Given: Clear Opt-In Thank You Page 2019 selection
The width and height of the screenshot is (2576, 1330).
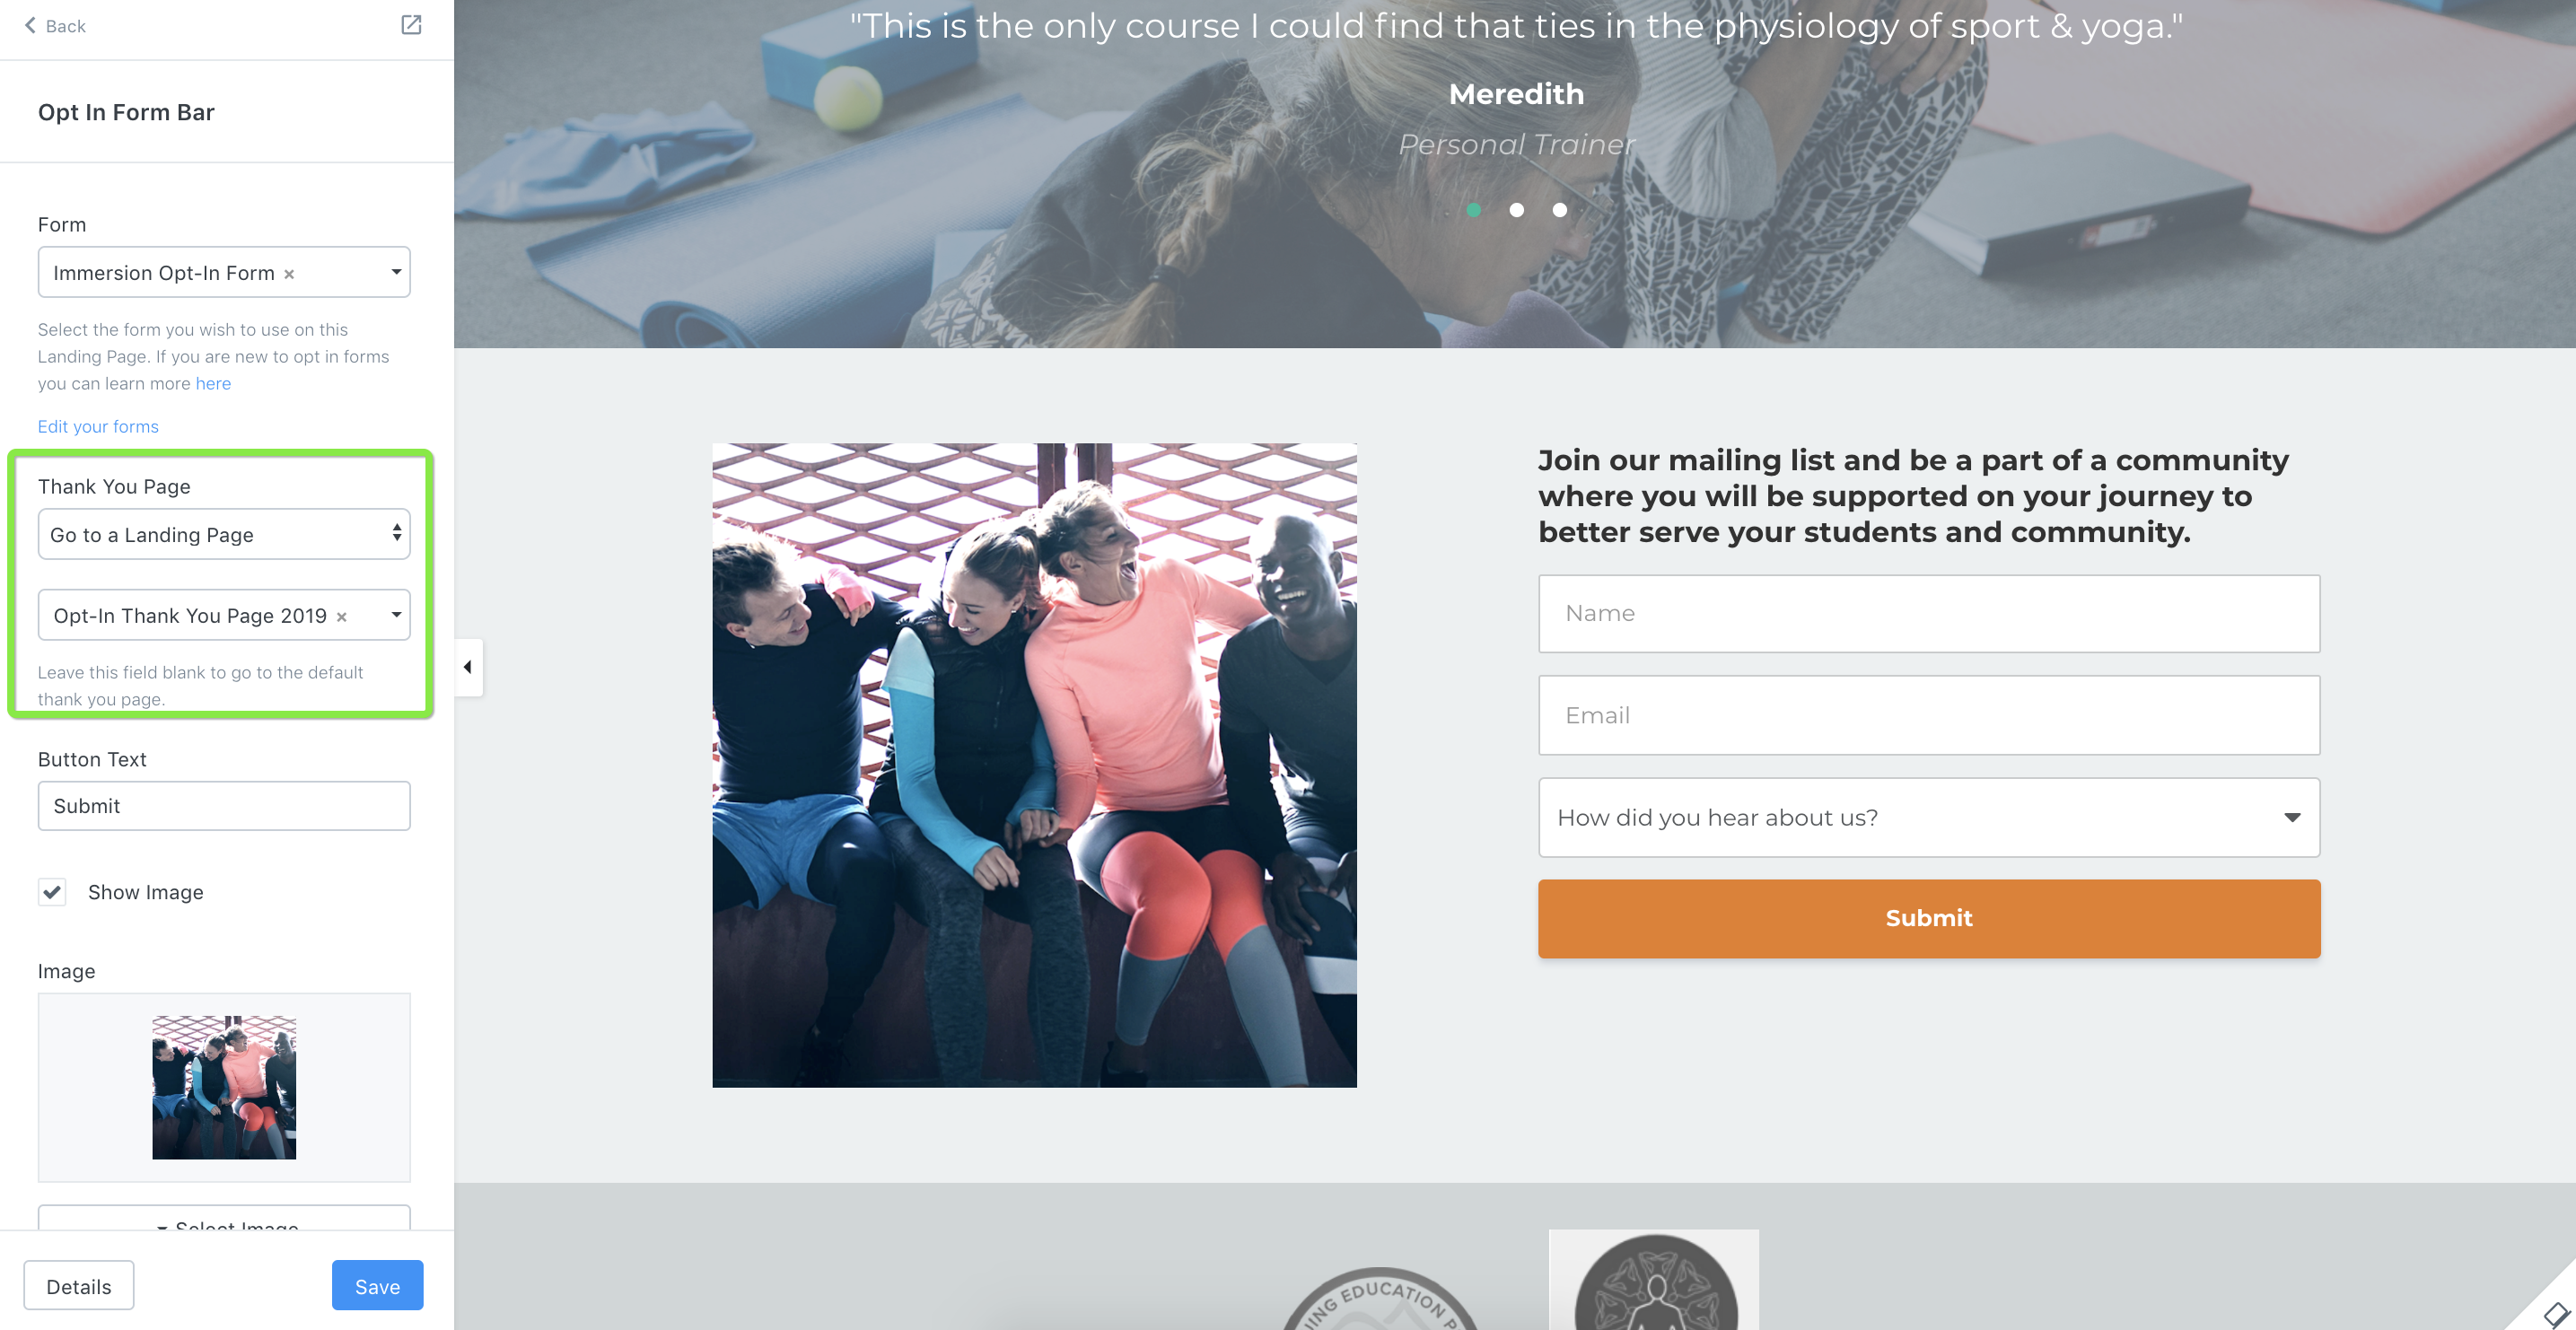Looking at the screenshot, I should [x=342, y=617].
